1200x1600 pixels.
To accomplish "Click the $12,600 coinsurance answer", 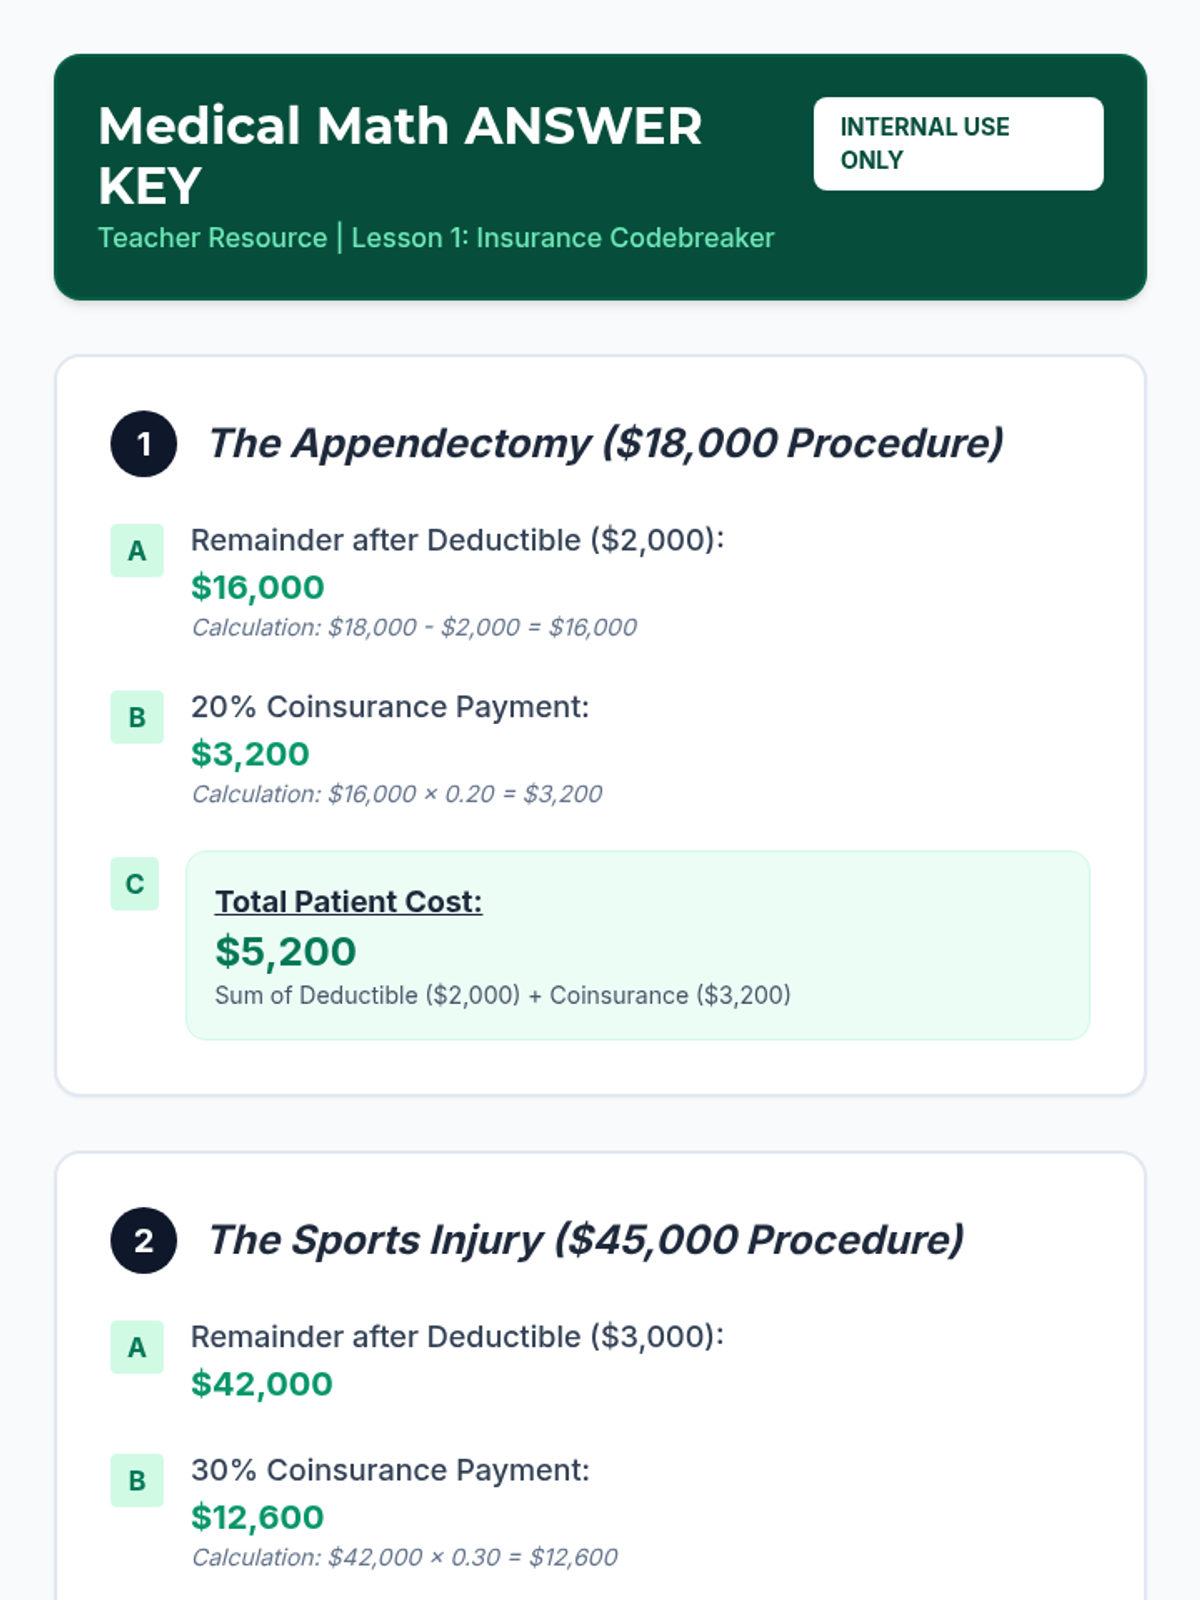I will coord(258,1517).
